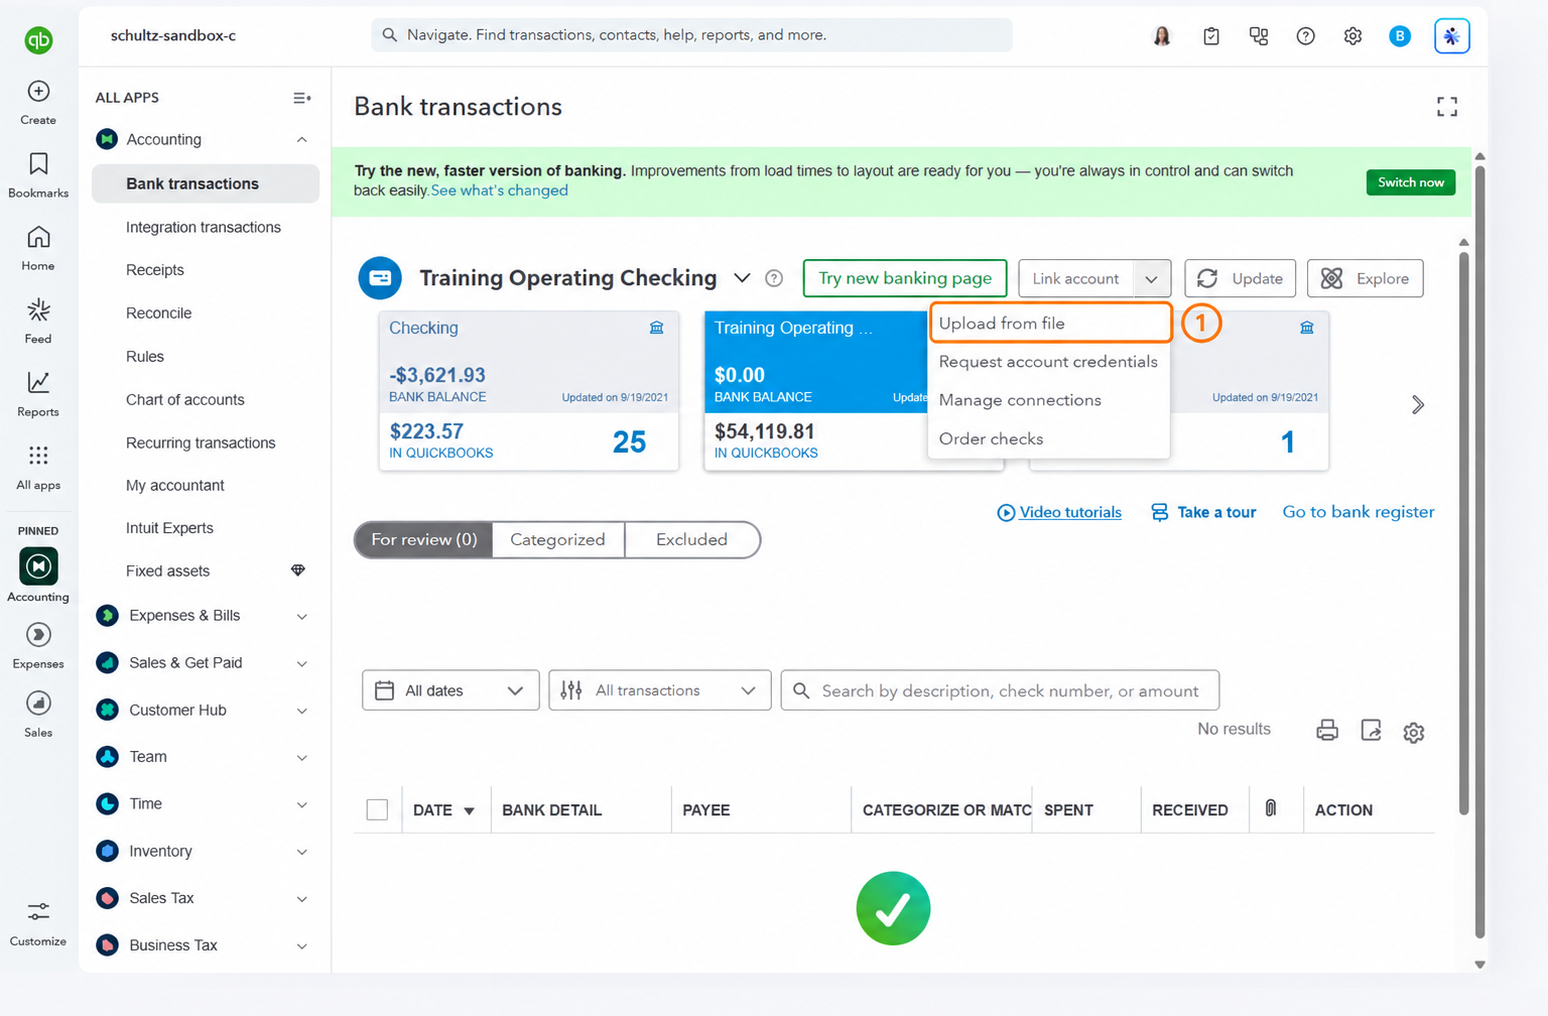Screen dimensions: 1548x1016
Task: Expand the Sales Tax section
Action: (x=301, y=898)
